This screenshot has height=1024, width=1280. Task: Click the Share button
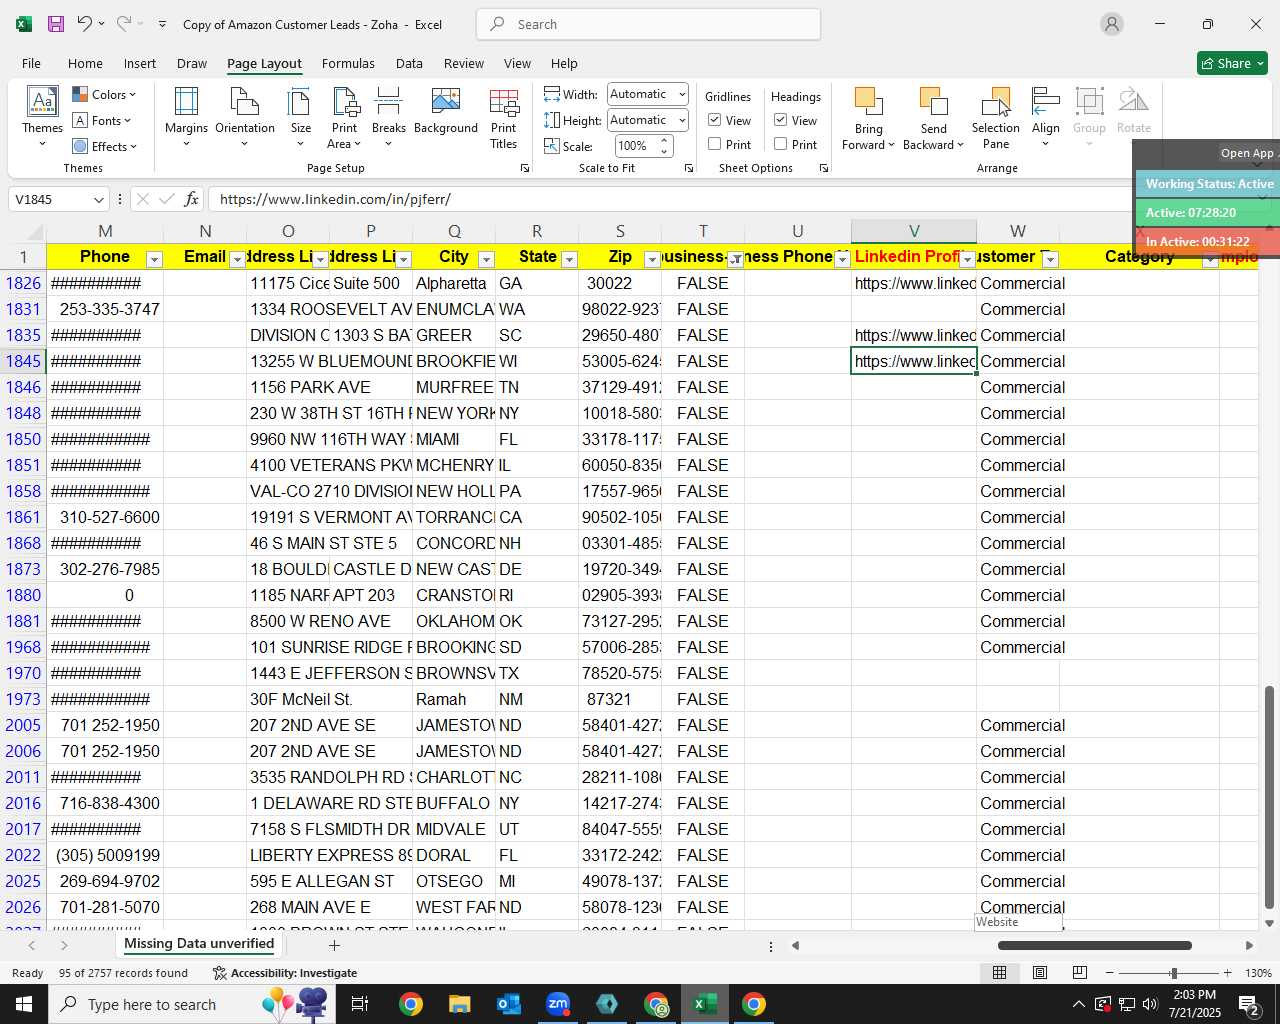tap(1232, 63)
